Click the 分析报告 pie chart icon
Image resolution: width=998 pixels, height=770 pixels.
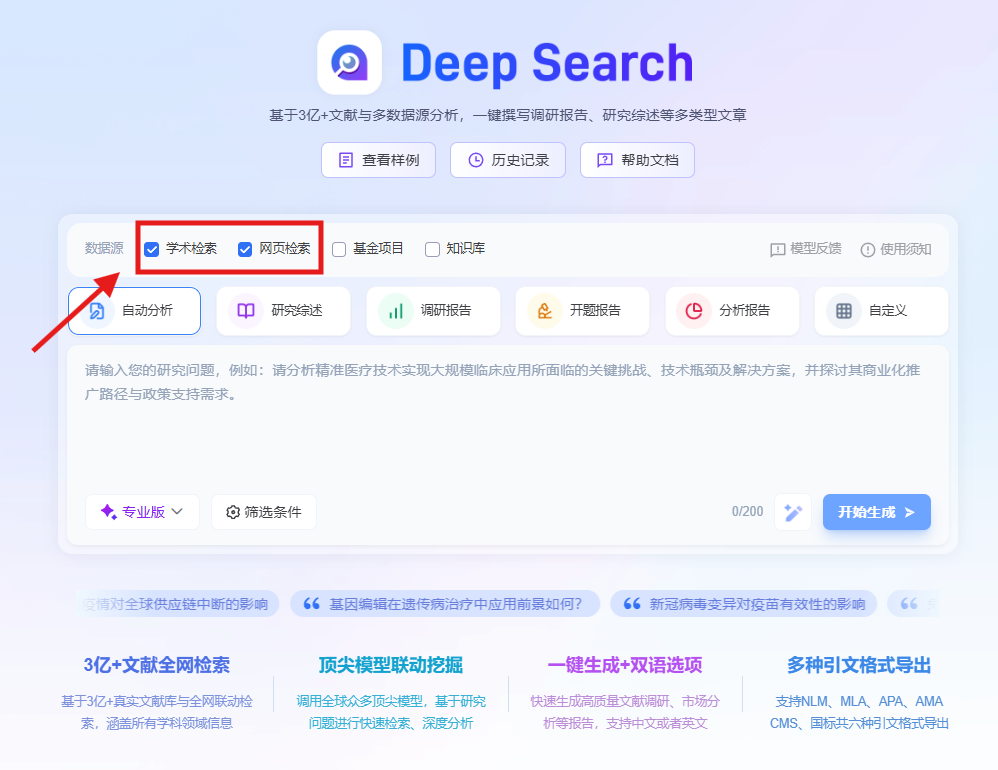(694, 311)
